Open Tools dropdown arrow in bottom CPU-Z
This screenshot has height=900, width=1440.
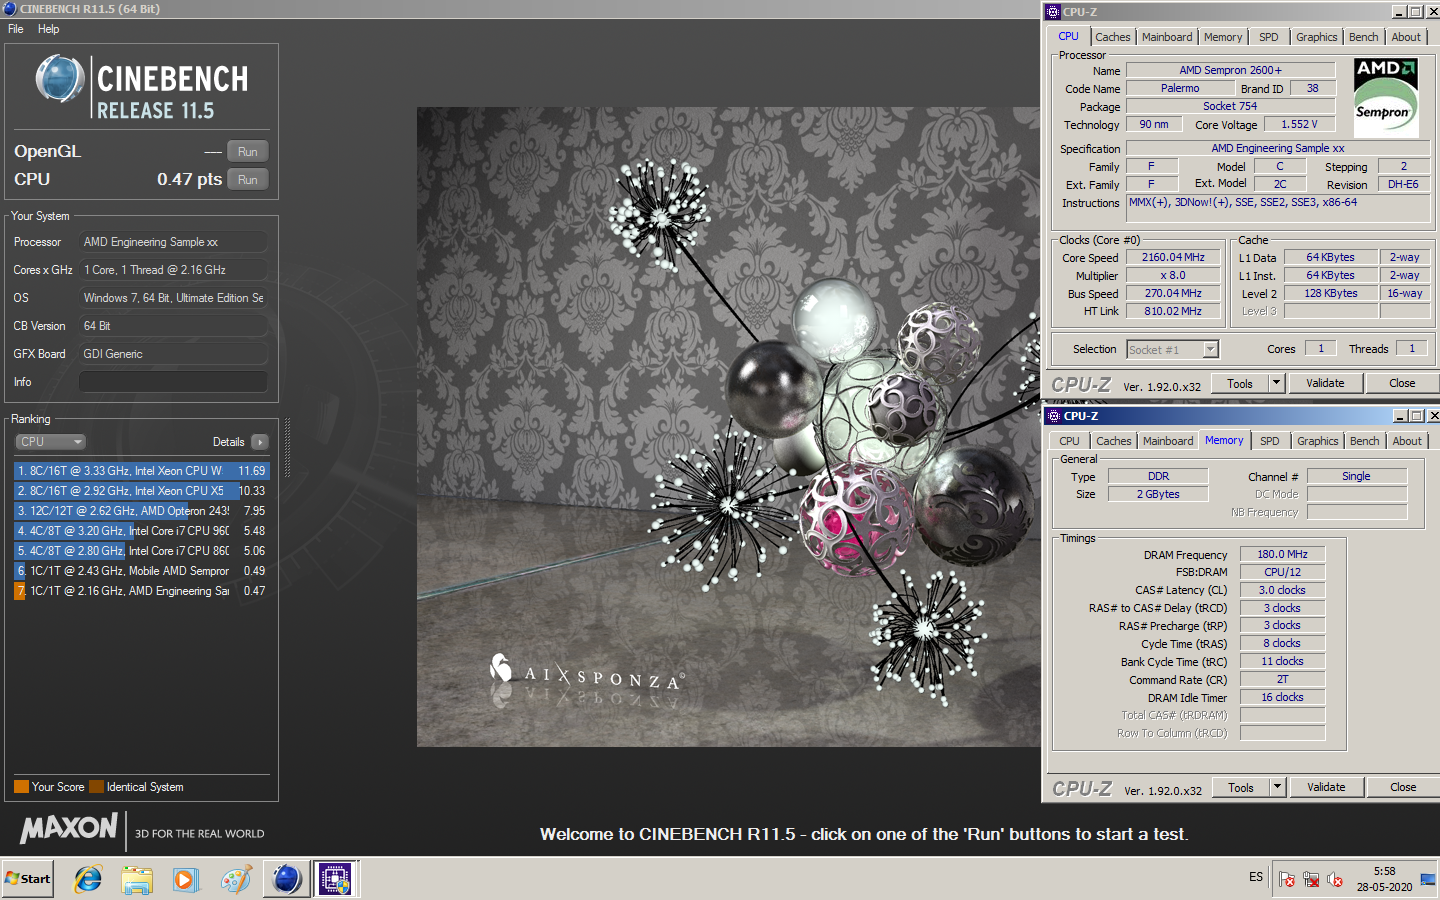click(x=1277, y=787)
